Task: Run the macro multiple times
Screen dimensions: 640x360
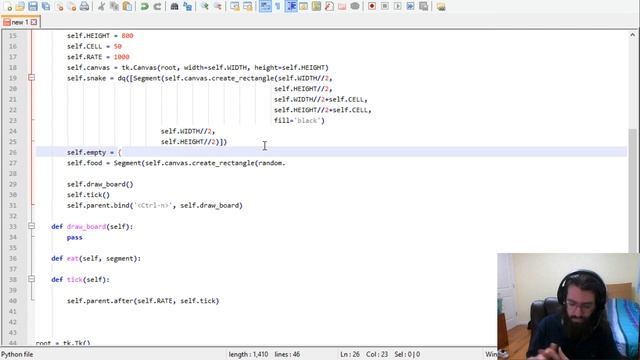Action: (x=411, y=6)
